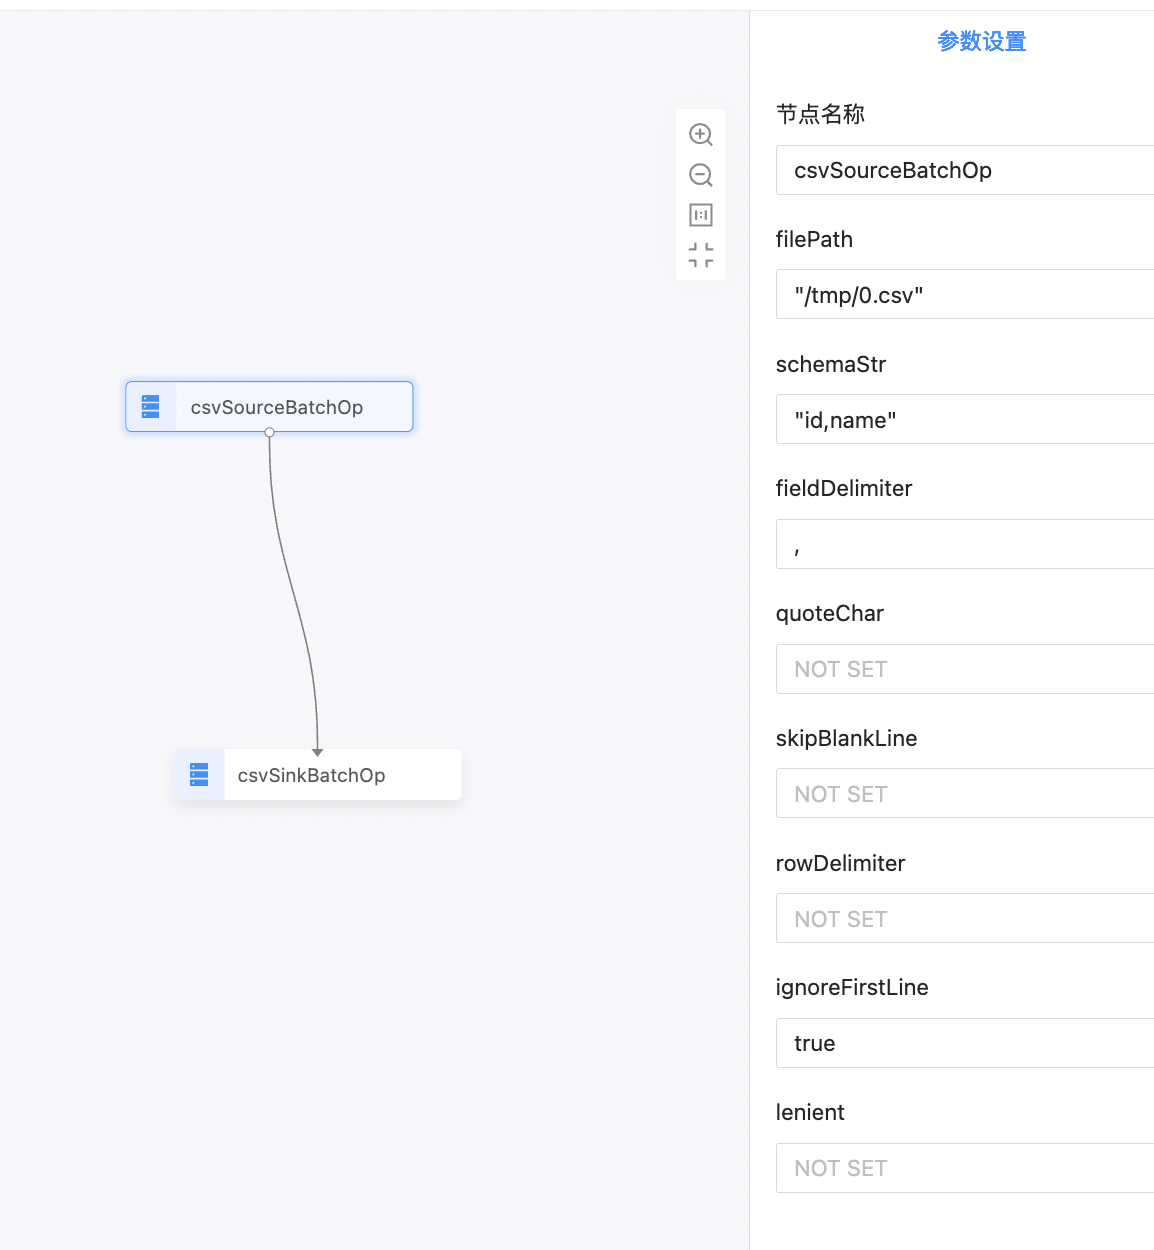Click the csvSourceBatchOp output port
Screen dimensions: 1154x1250
pos(269,433)
